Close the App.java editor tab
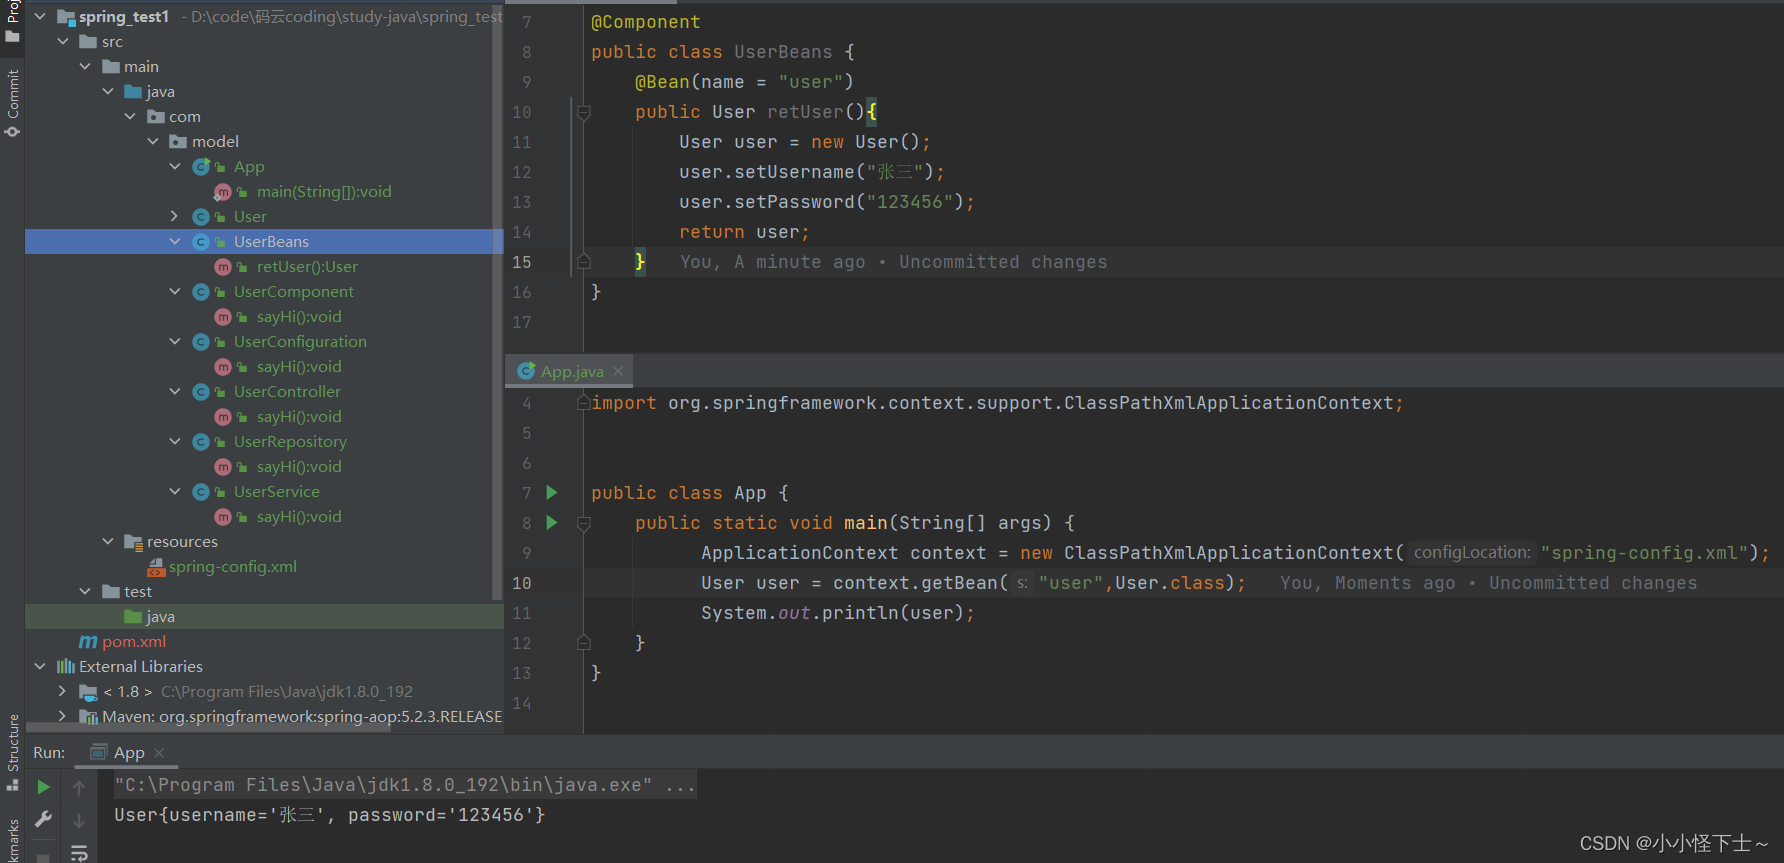The image size is (1784, 863). [x=618, y=371]
